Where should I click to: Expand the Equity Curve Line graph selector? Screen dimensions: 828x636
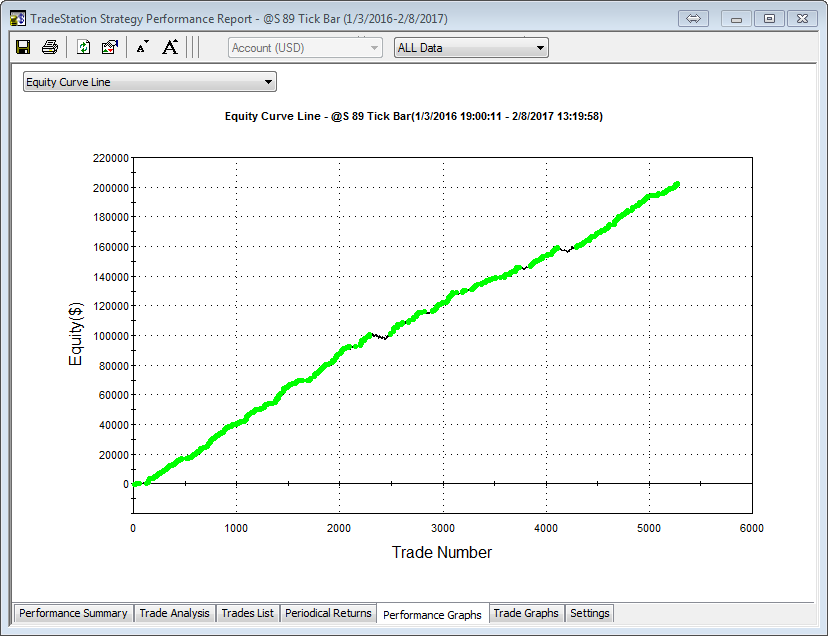[x=149, y=82]
